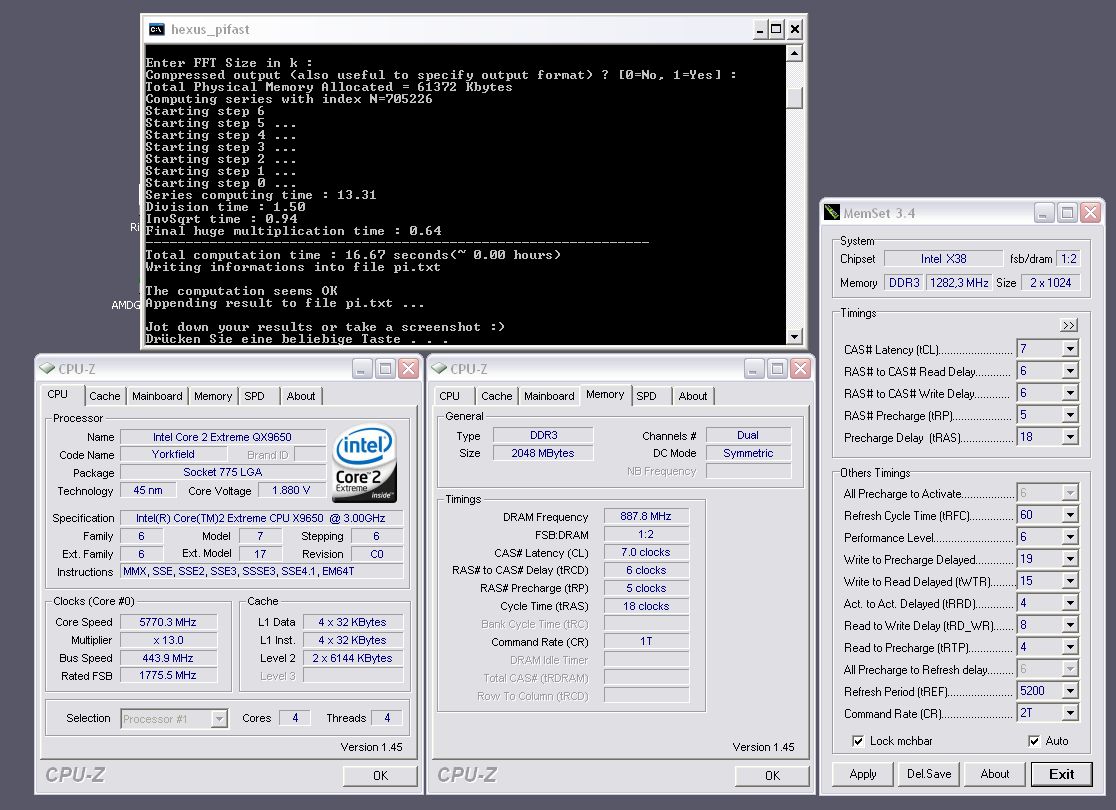
Task: Minimize the hexus_pifast console window
Action: 759,29
